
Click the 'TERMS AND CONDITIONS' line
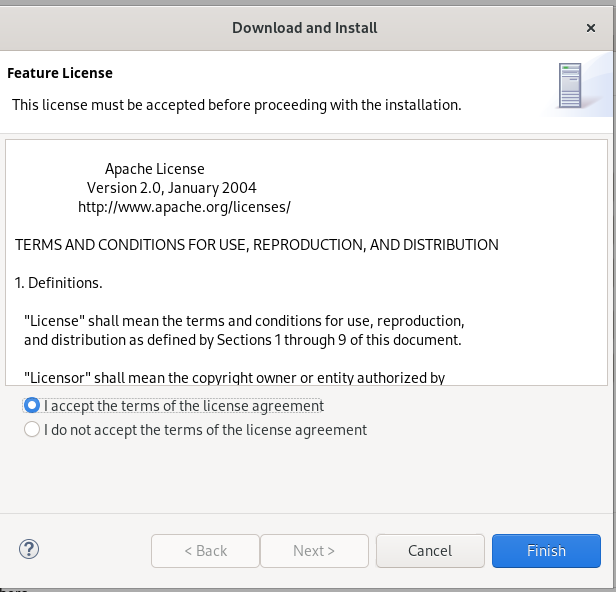coord(257,245)
